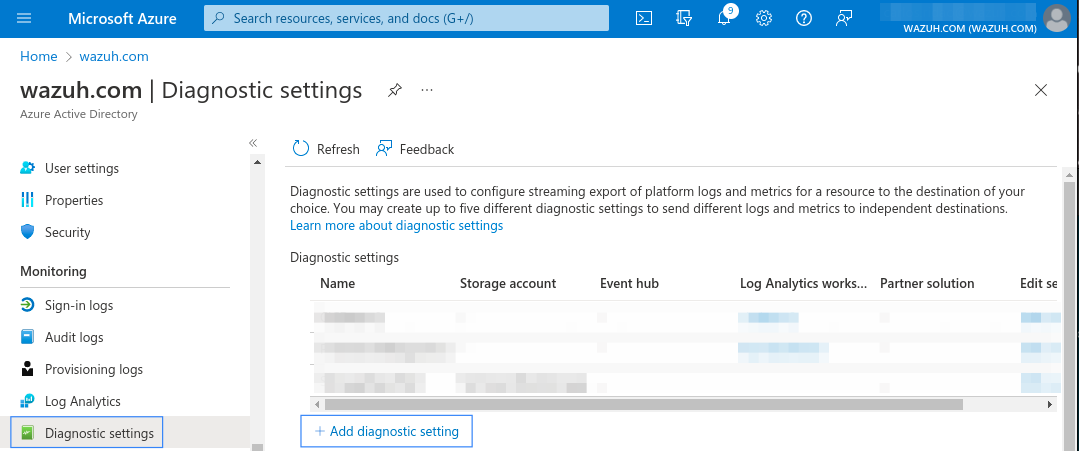Open Learn more about diagnostic settings link

(x=396, y=226)
